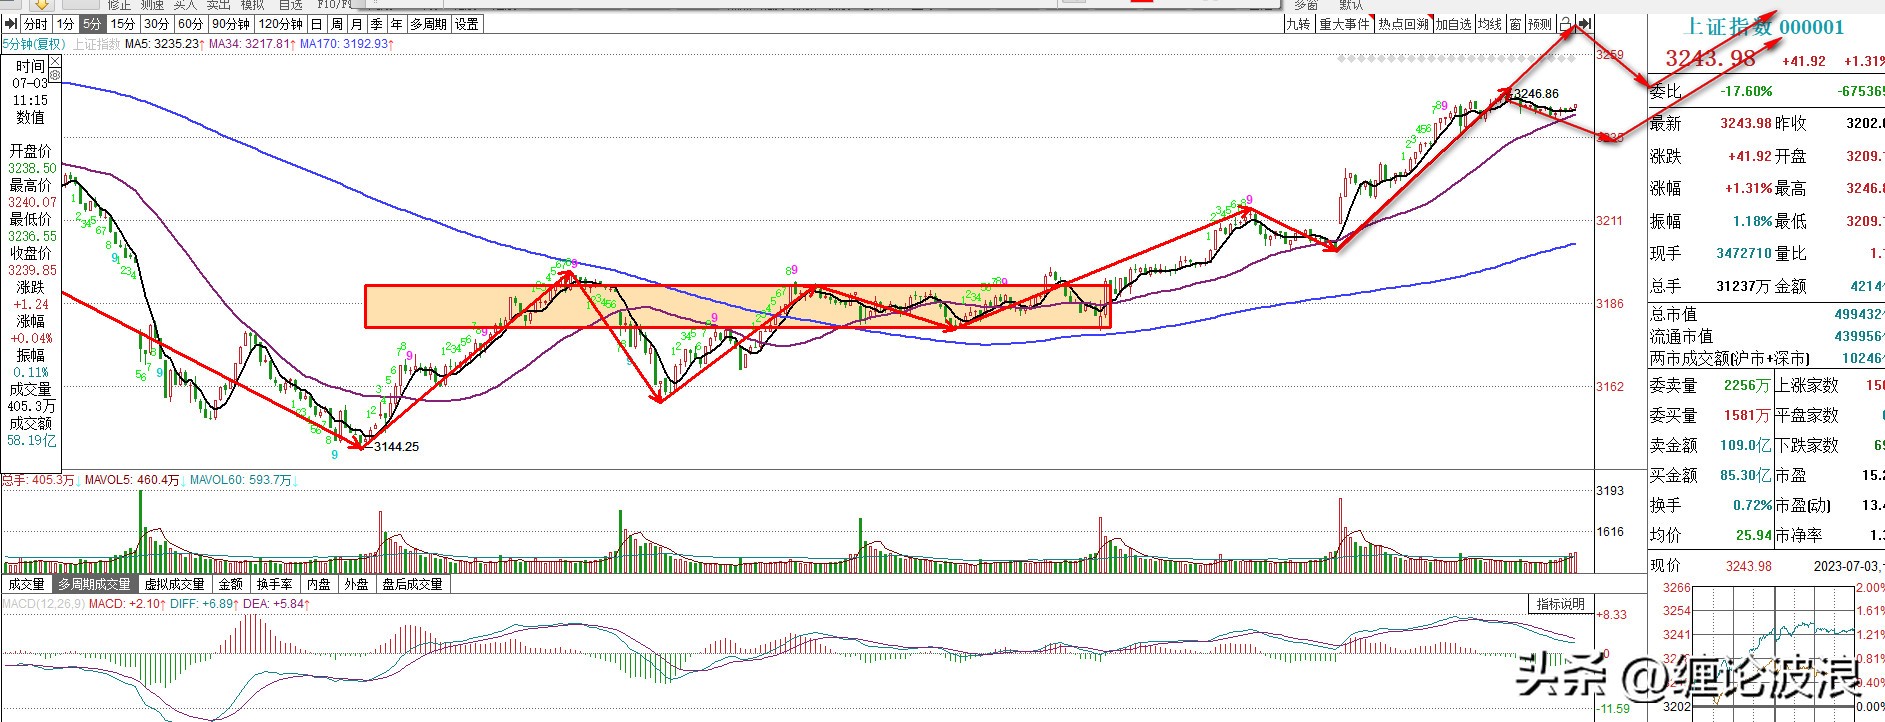
Task: Select the 1分 period tab
Action: tap(66, 24)
